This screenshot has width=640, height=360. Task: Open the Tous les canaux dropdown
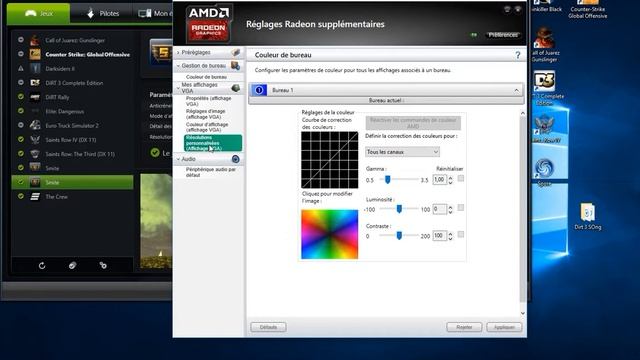[x=402, y=152]
